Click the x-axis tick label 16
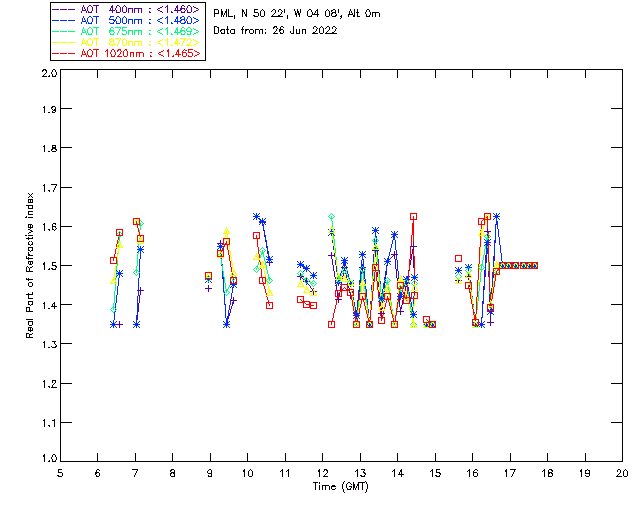 coord(472,473)
